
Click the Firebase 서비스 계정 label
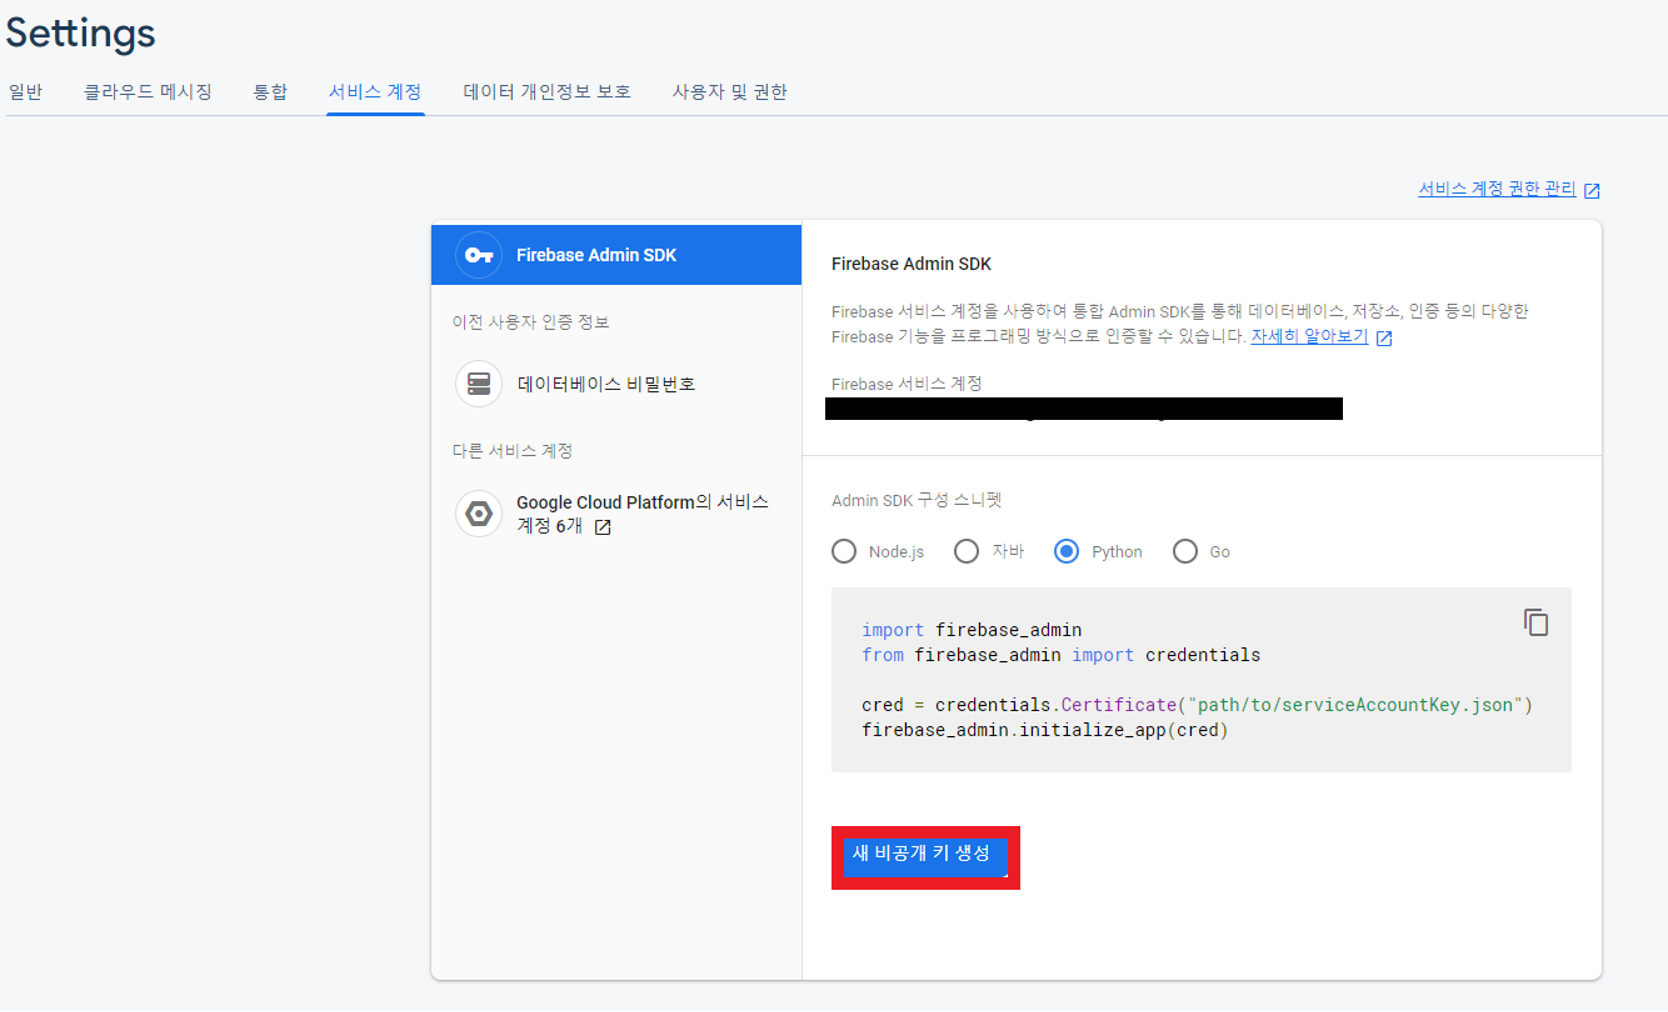tap(906, 384)
